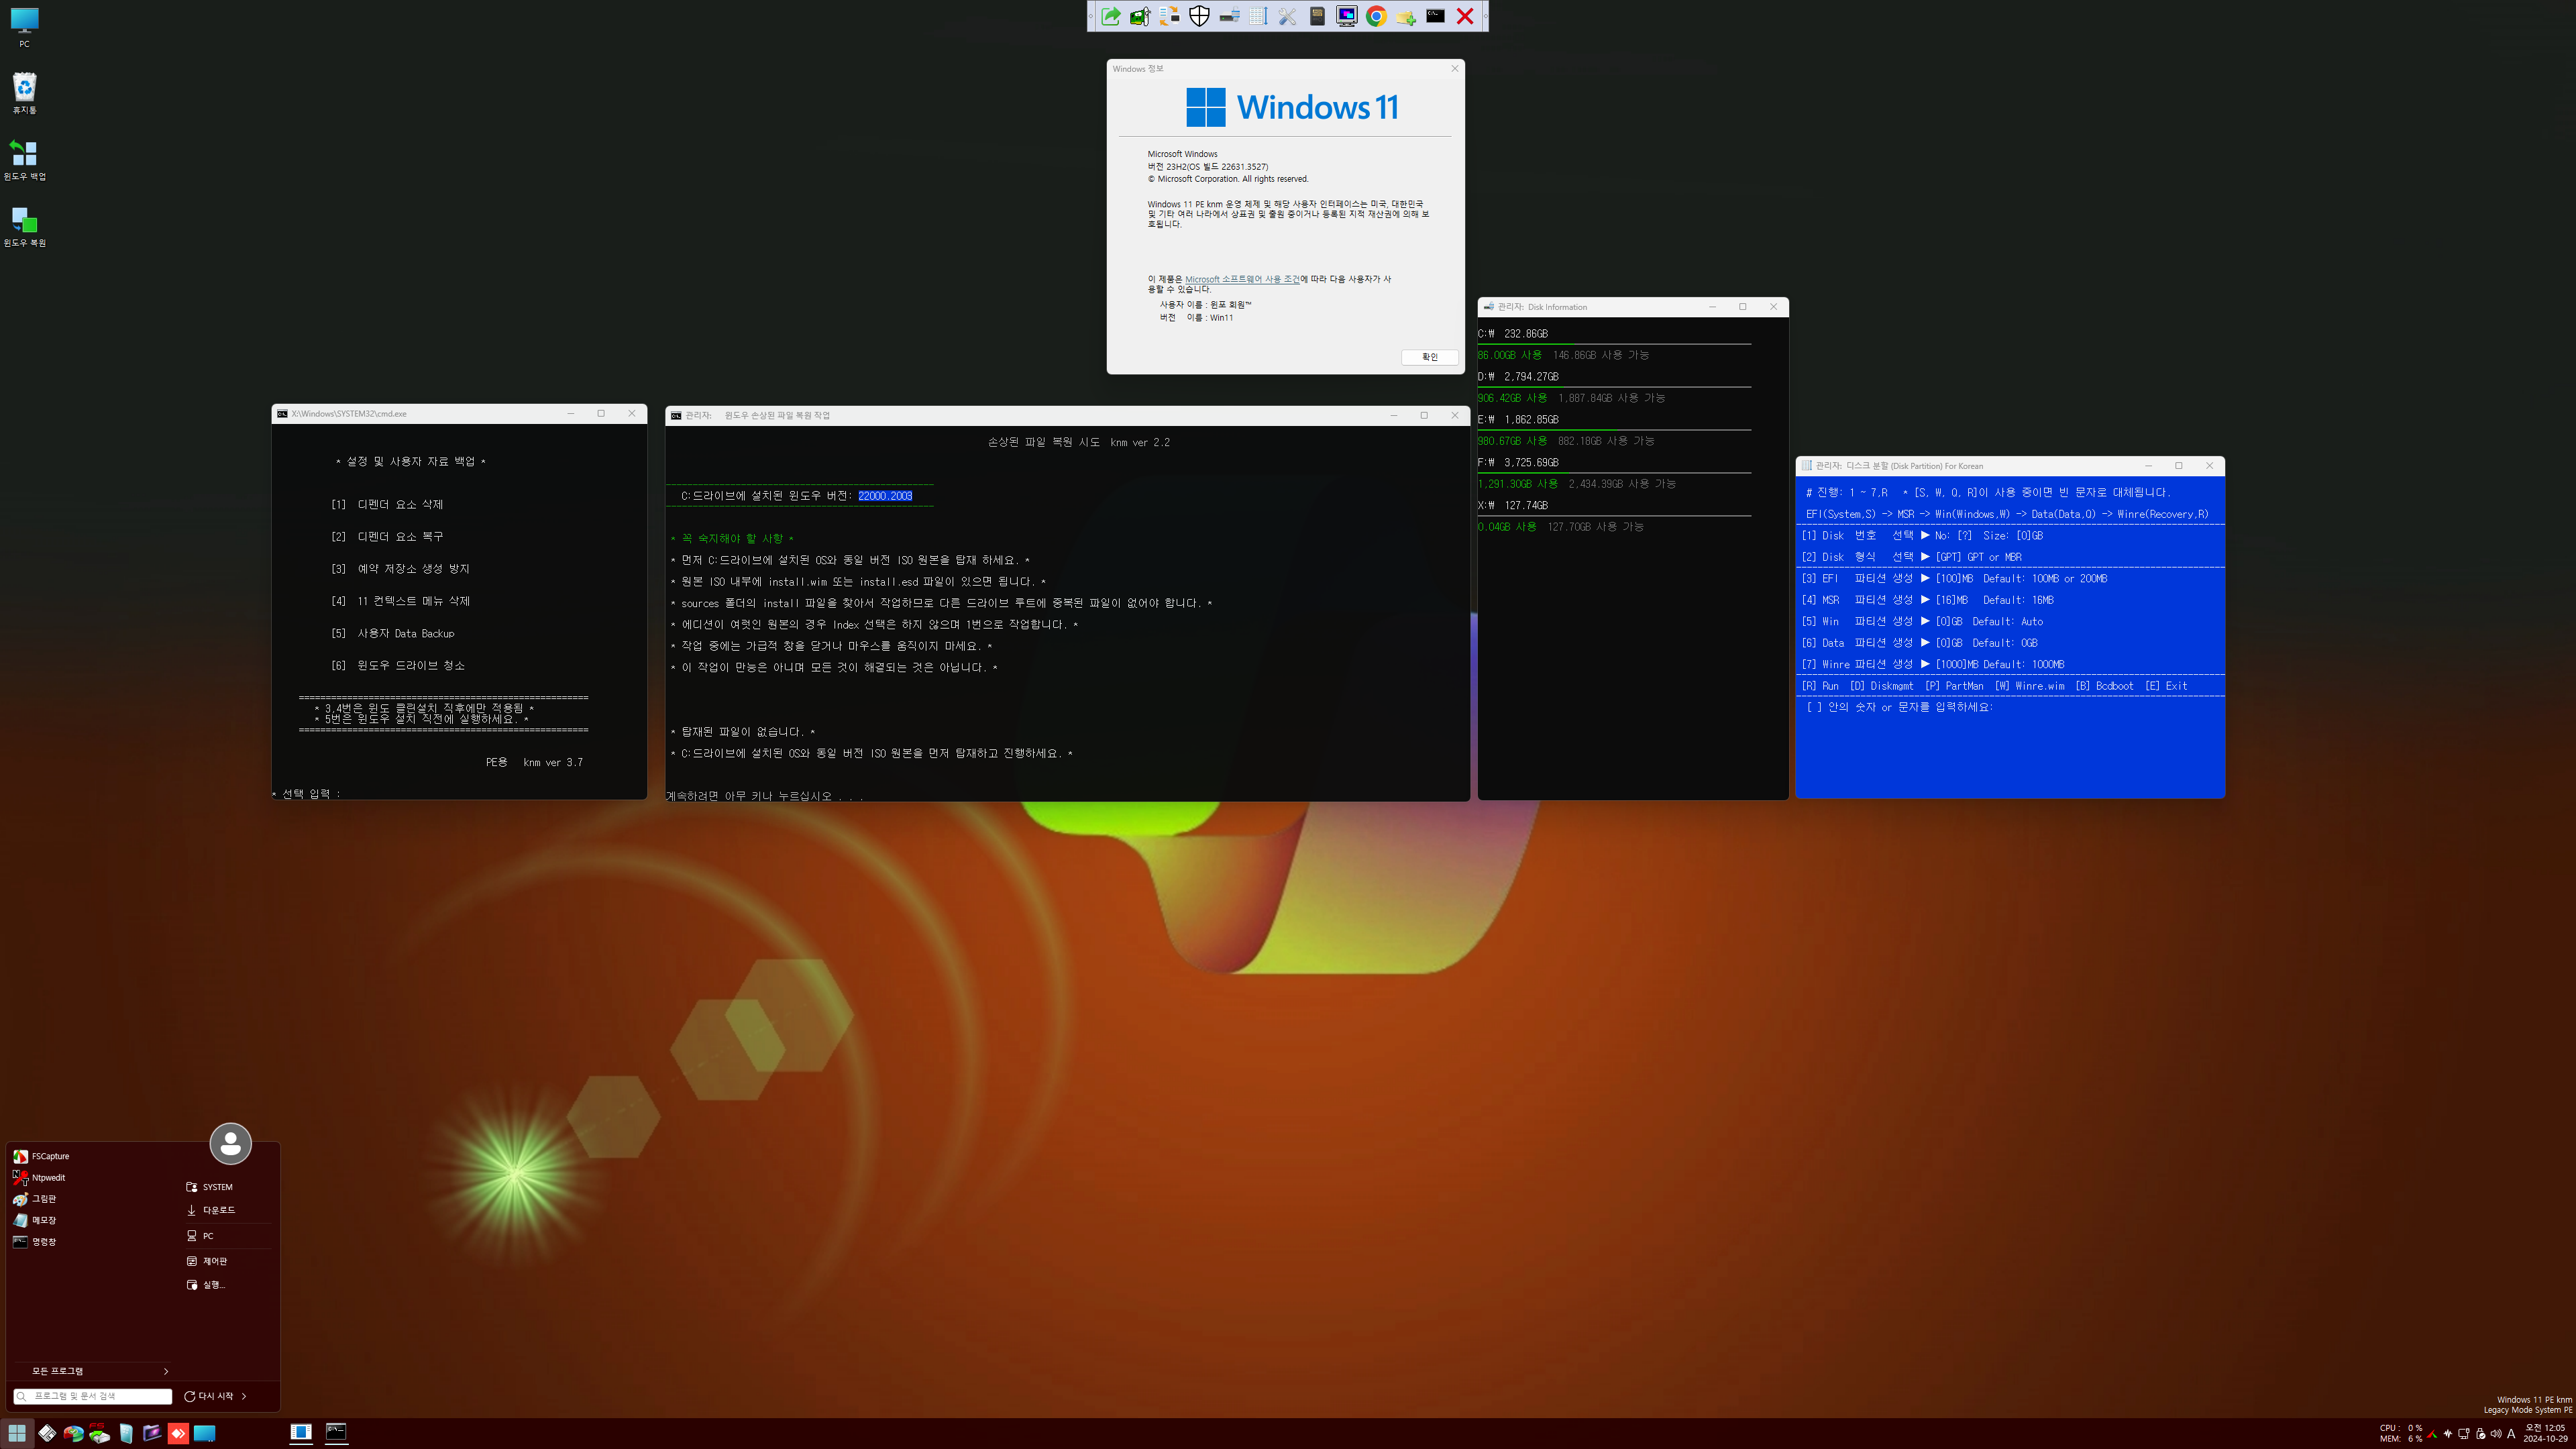Image resolution: width=2576 pixels, height=1449 pixels.
Task: Click the green share-arrow icon in top toolbar
Action: tap(1111, 16)
